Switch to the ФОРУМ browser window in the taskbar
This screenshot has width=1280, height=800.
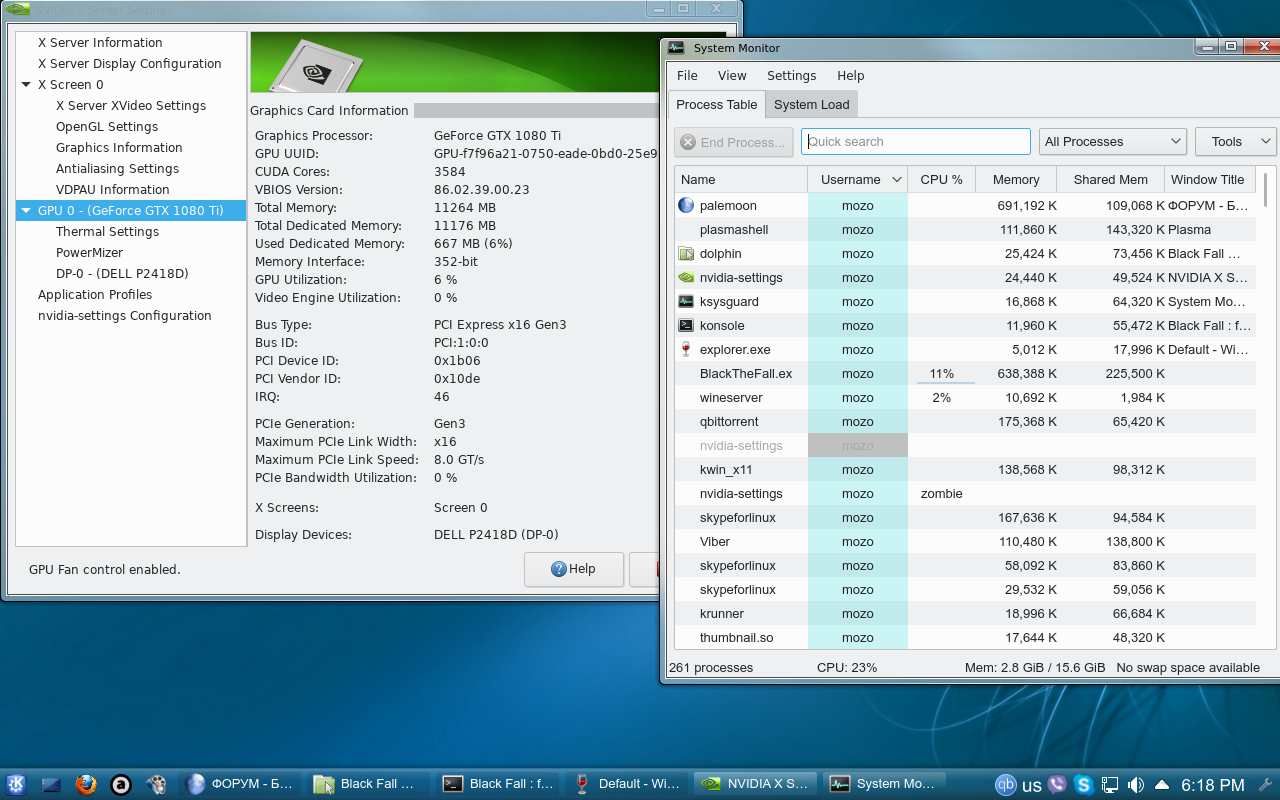coord(241,784)
